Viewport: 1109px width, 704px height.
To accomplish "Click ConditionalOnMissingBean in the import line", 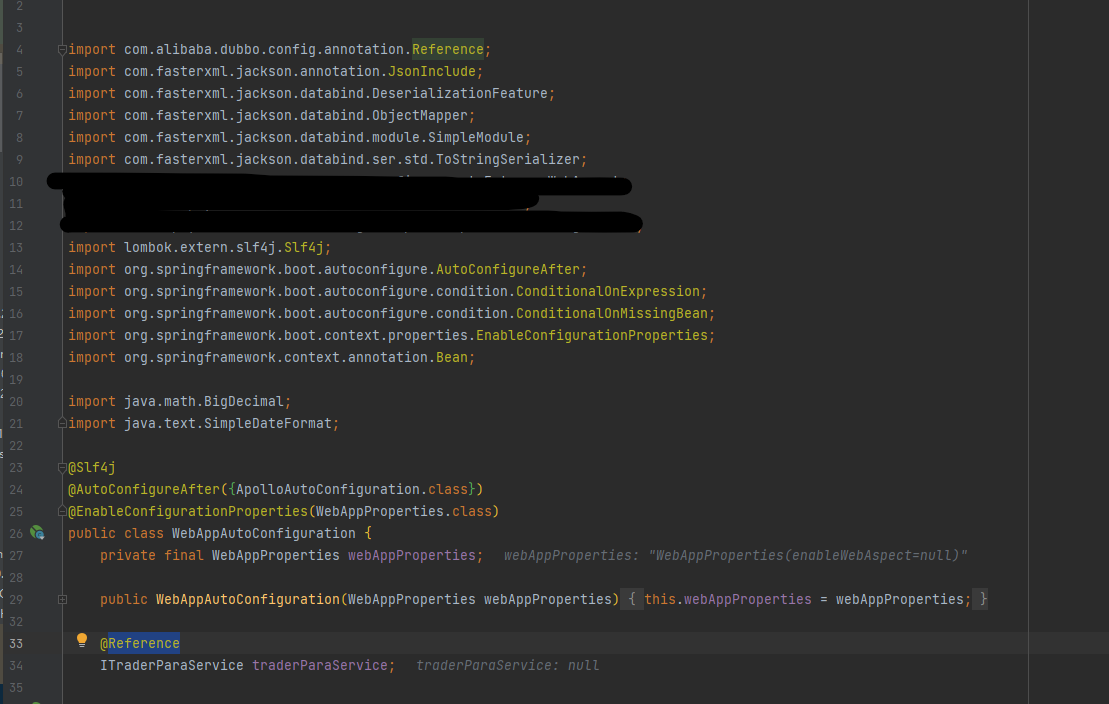I will click(612, 313).
